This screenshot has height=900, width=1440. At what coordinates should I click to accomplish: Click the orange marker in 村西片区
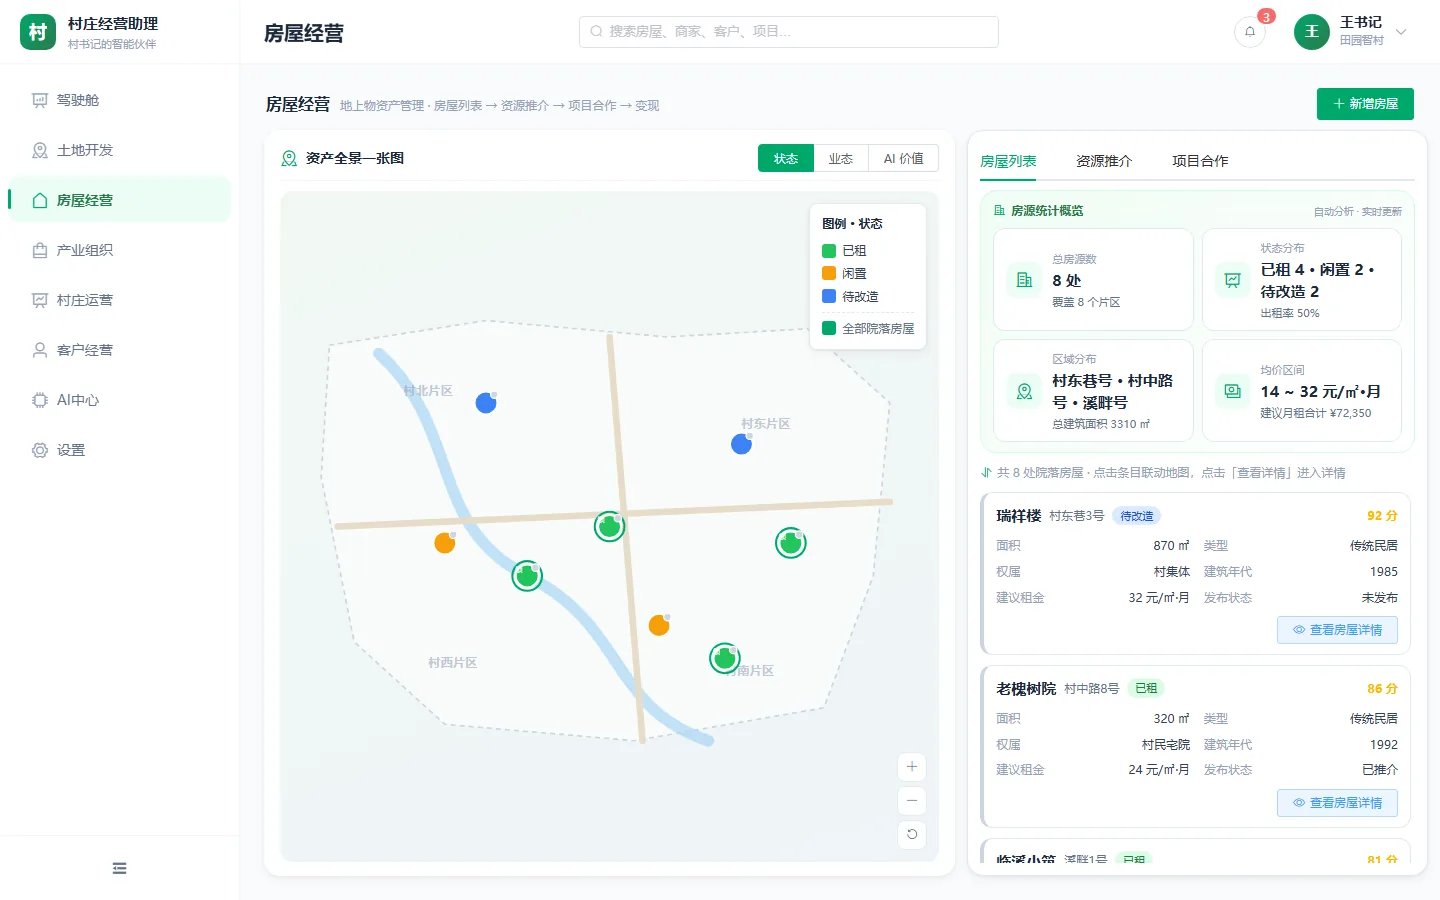445,543
